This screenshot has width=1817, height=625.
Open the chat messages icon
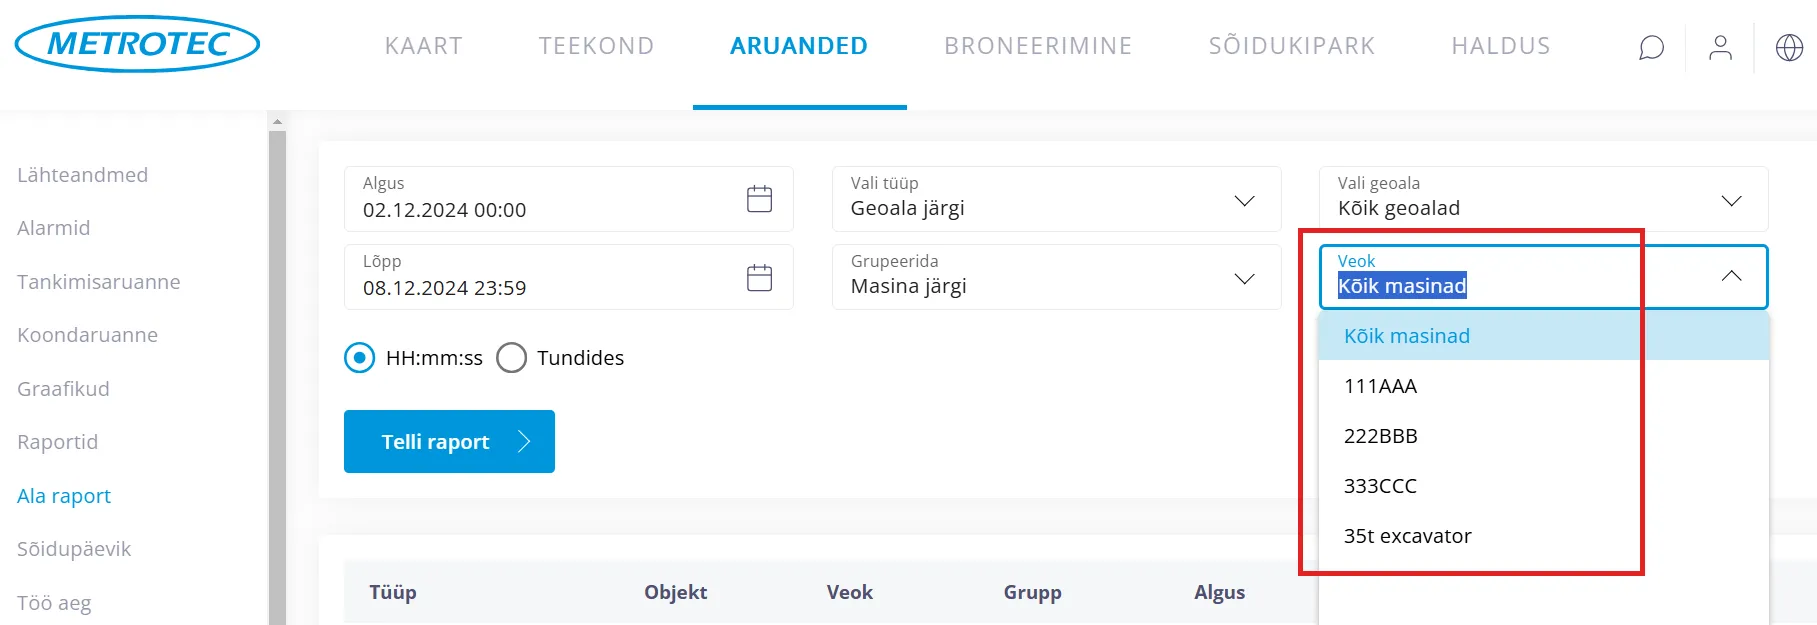click(x=1651, y=48)
